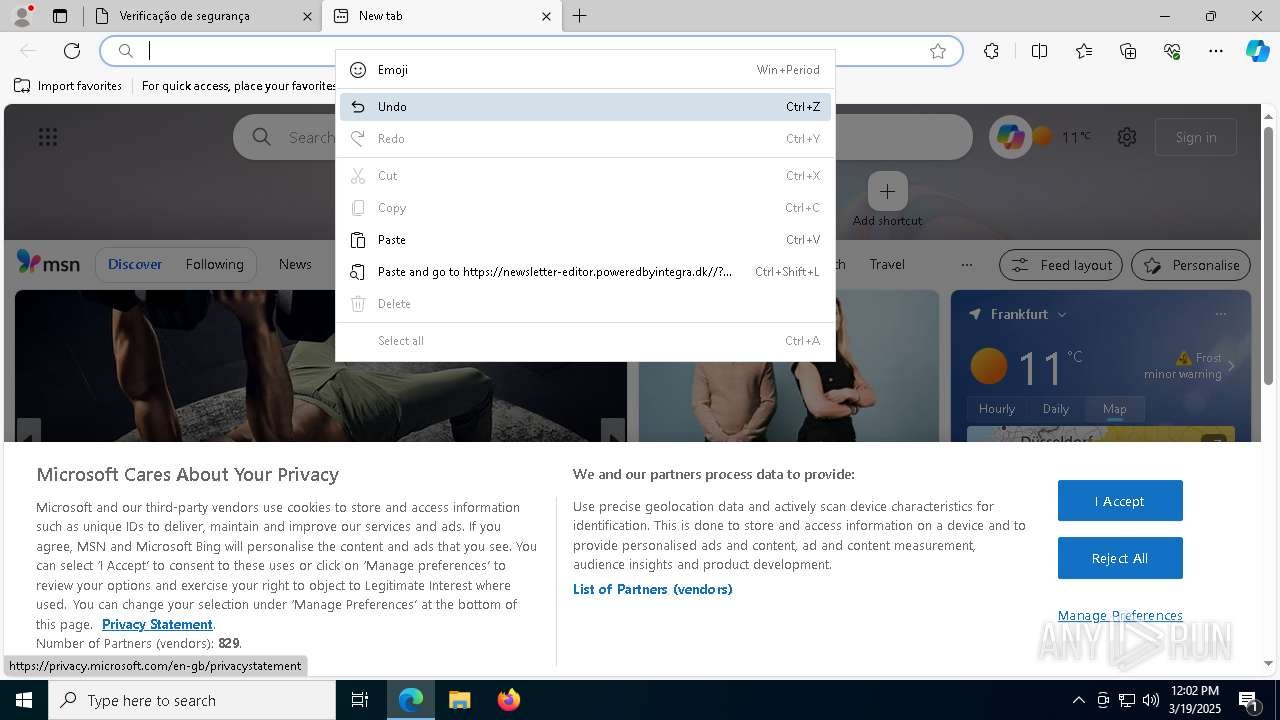Image resolution: width=1280 pixels, height=720 pixels.
Task: Close the Verificação de segurança tab
Action: pyautogui.click(x=307, y=16)
